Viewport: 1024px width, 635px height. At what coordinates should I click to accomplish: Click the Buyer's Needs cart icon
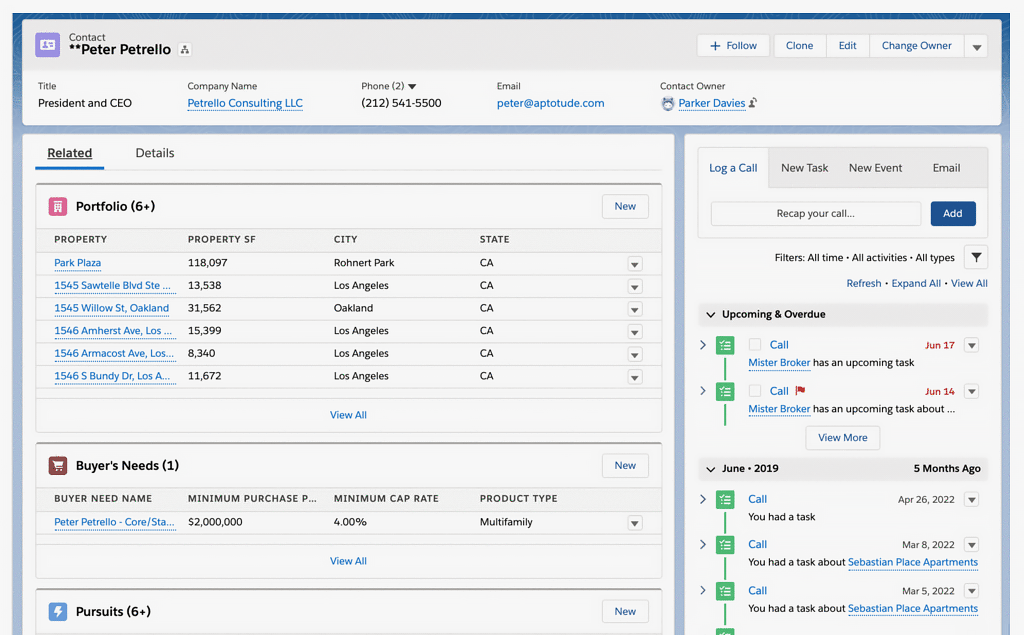58,465
